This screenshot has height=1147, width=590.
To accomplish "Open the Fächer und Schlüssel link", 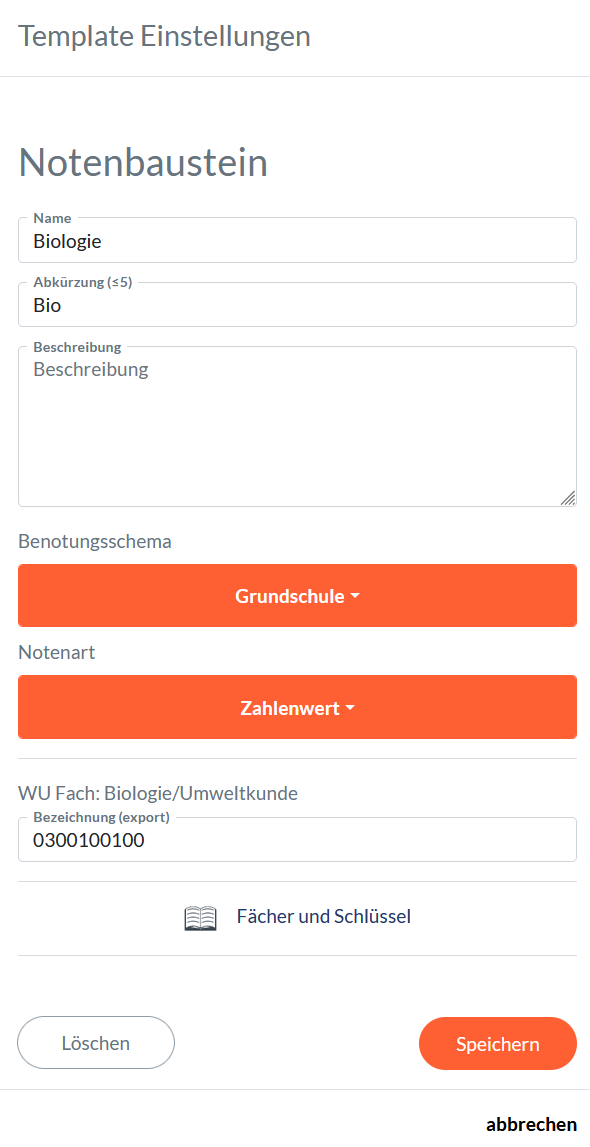I will tap(323, 916).
